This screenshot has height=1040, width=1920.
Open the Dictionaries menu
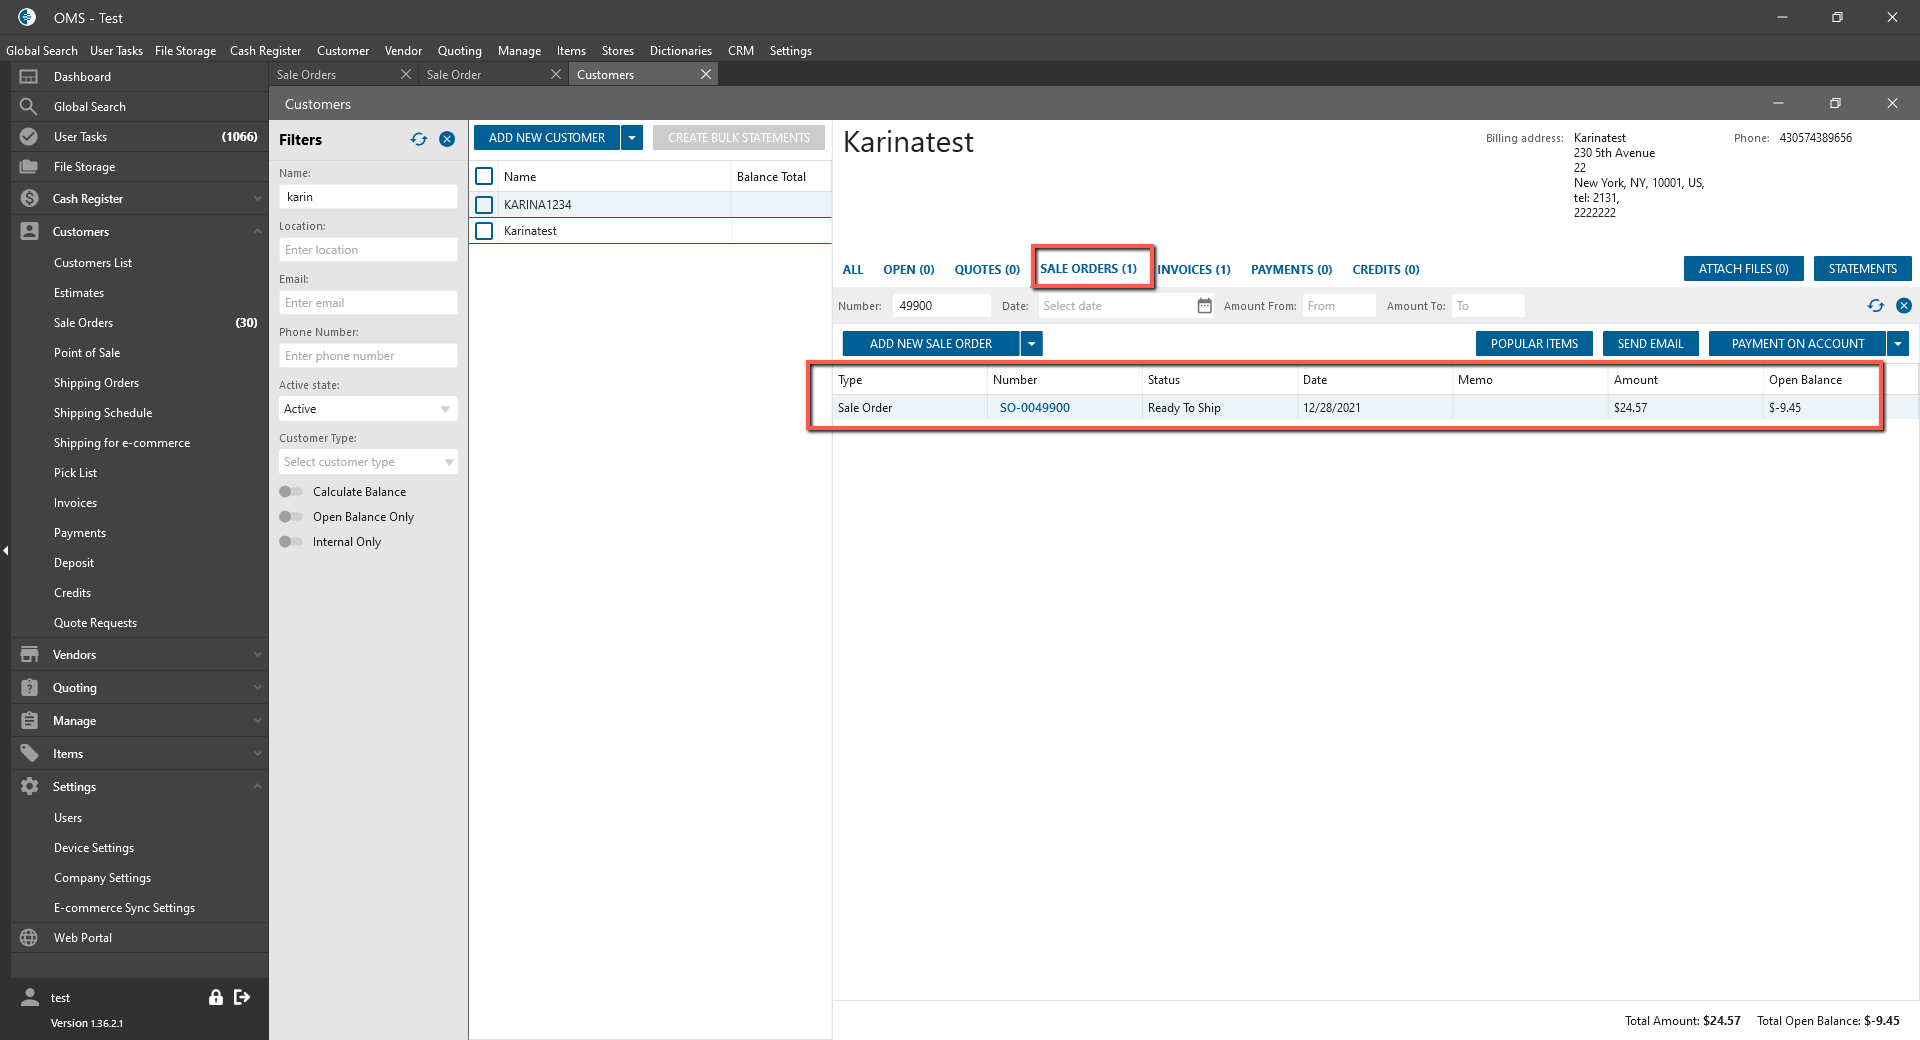pyautogui.click(x=681, y=51)
